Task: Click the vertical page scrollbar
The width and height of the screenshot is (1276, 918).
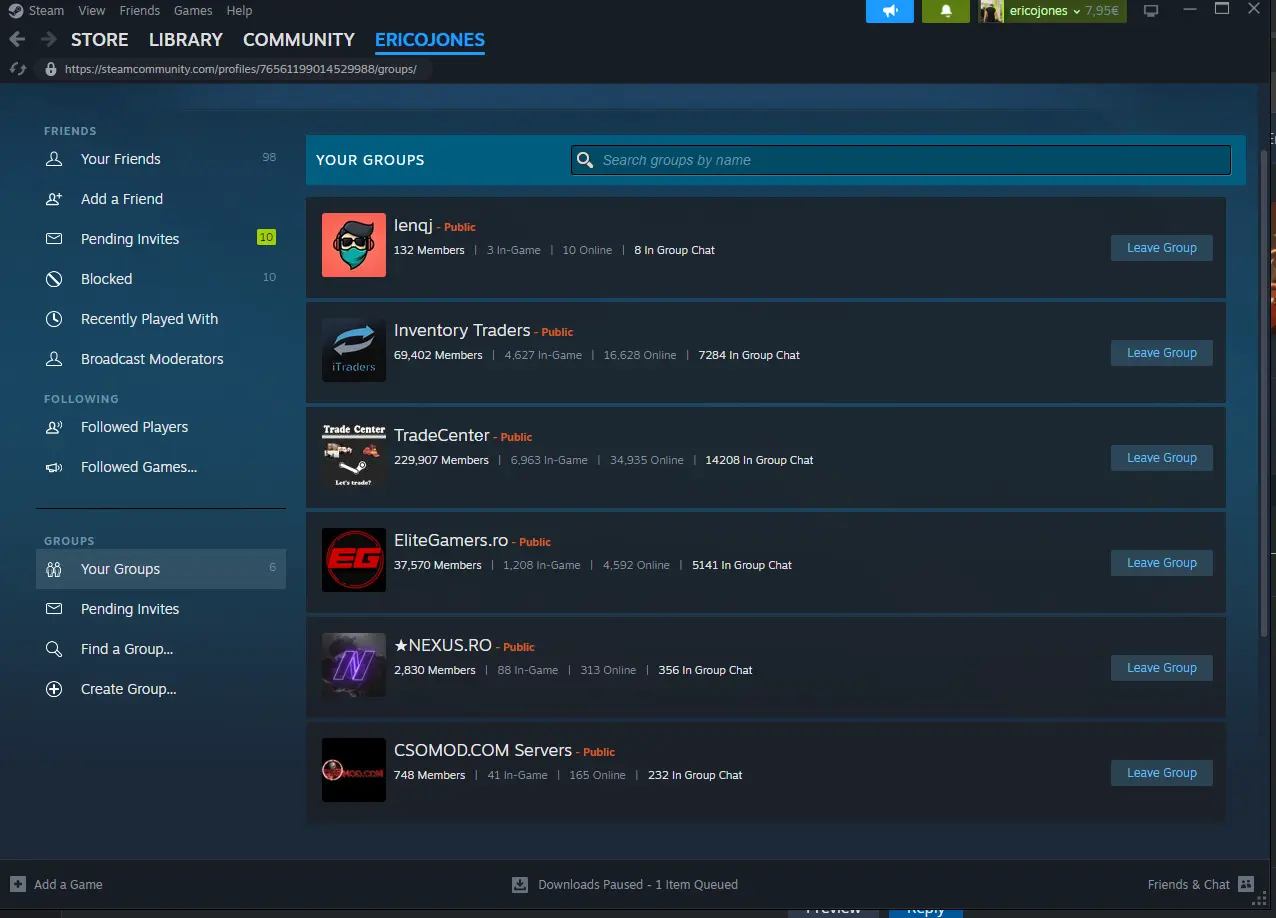Action: 1263,392
